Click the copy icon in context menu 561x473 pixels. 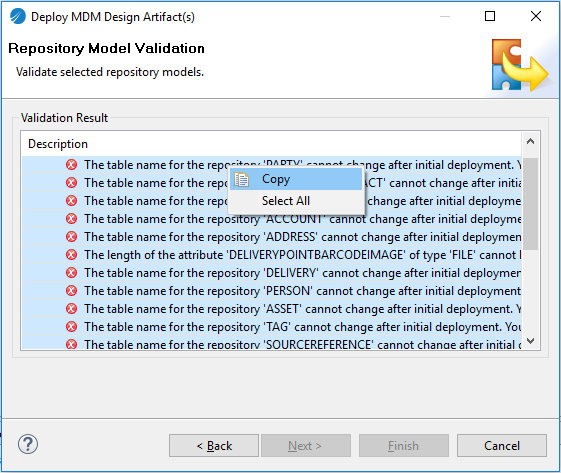pos(242,179)
